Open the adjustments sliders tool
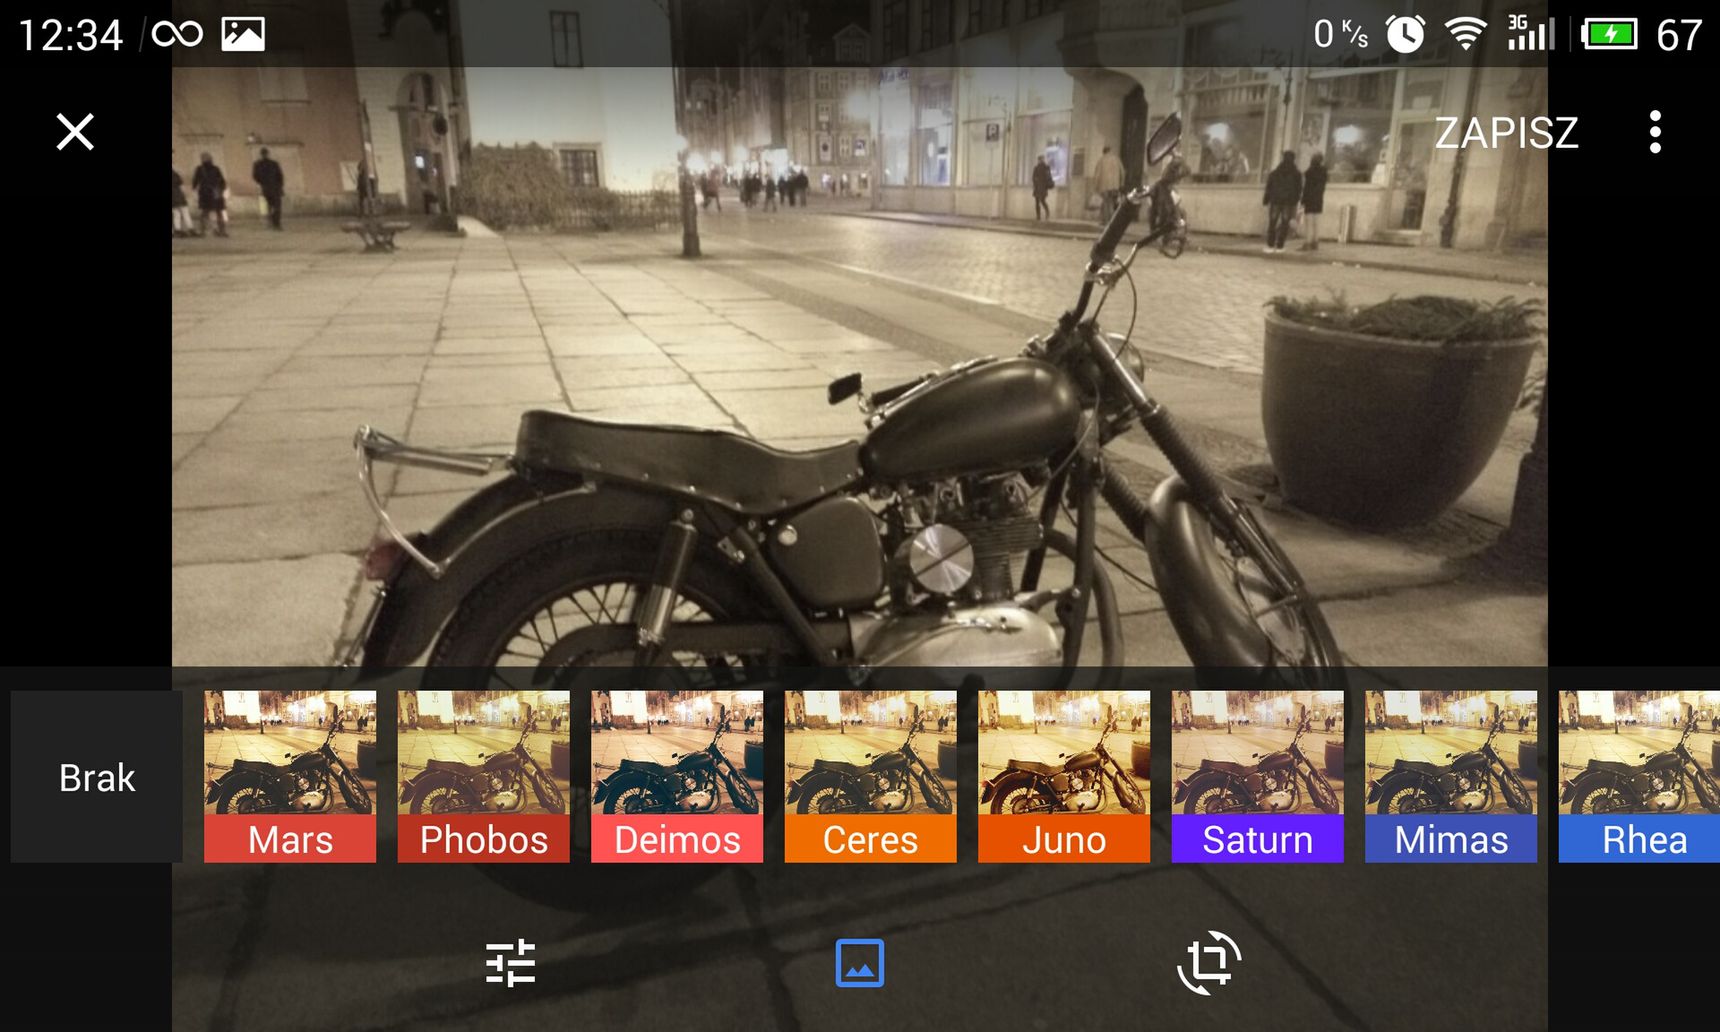 (511, 963)
